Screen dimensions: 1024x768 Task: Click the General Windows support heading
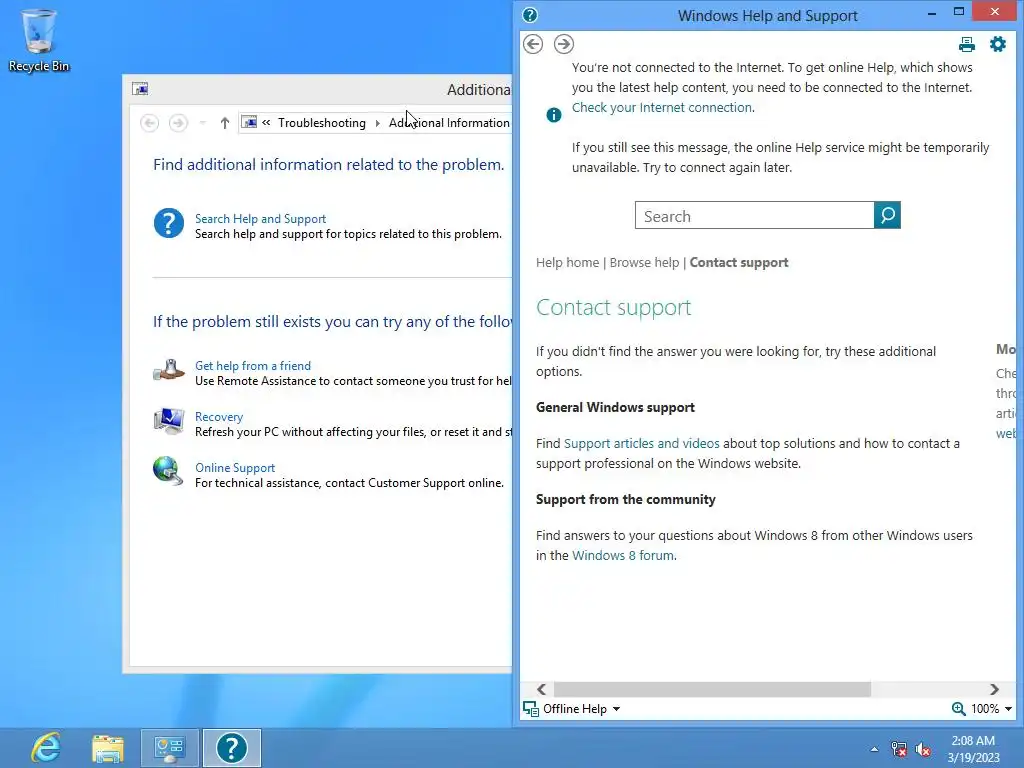(615, 408)
